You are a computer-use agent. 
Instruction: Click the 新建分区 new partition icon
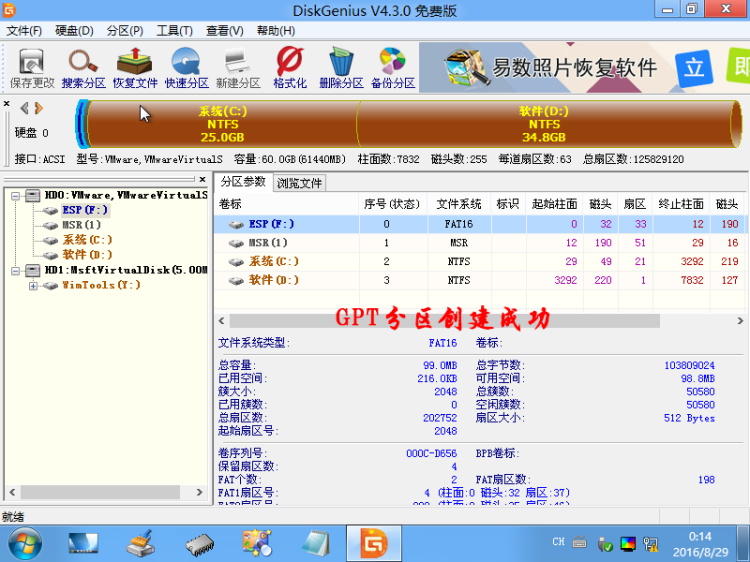(238, 68)
